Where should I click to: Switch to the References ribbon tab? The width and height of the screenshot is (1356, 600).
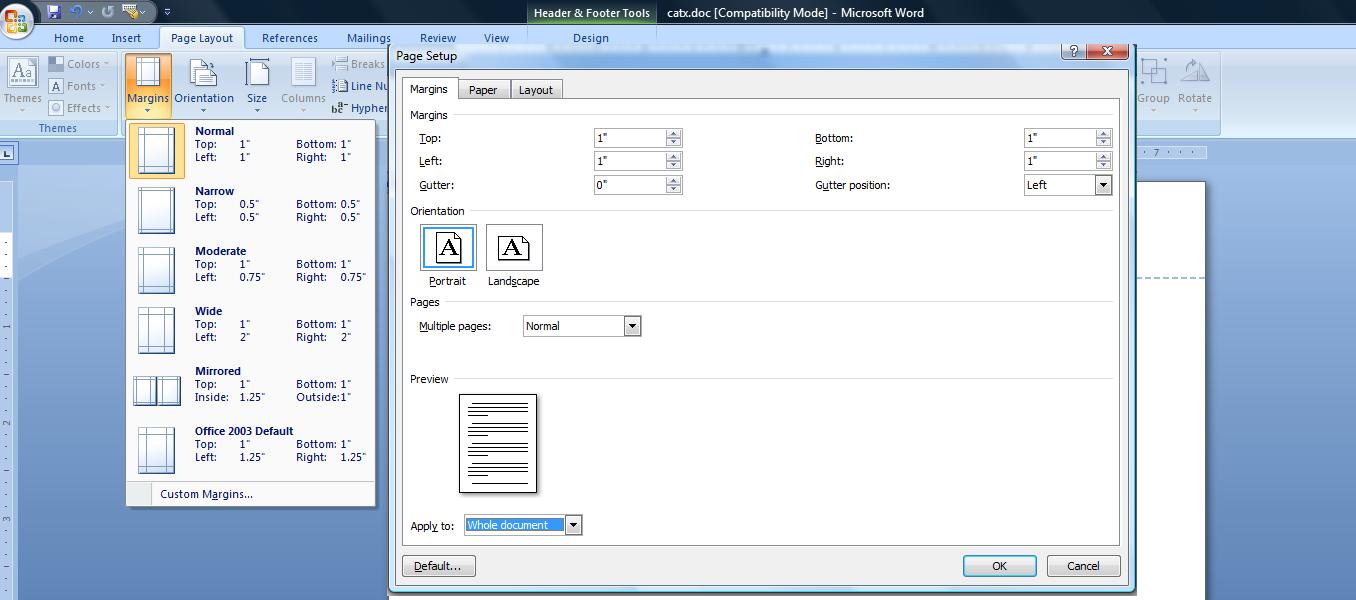pyautogui.click(x=290, y=38)
